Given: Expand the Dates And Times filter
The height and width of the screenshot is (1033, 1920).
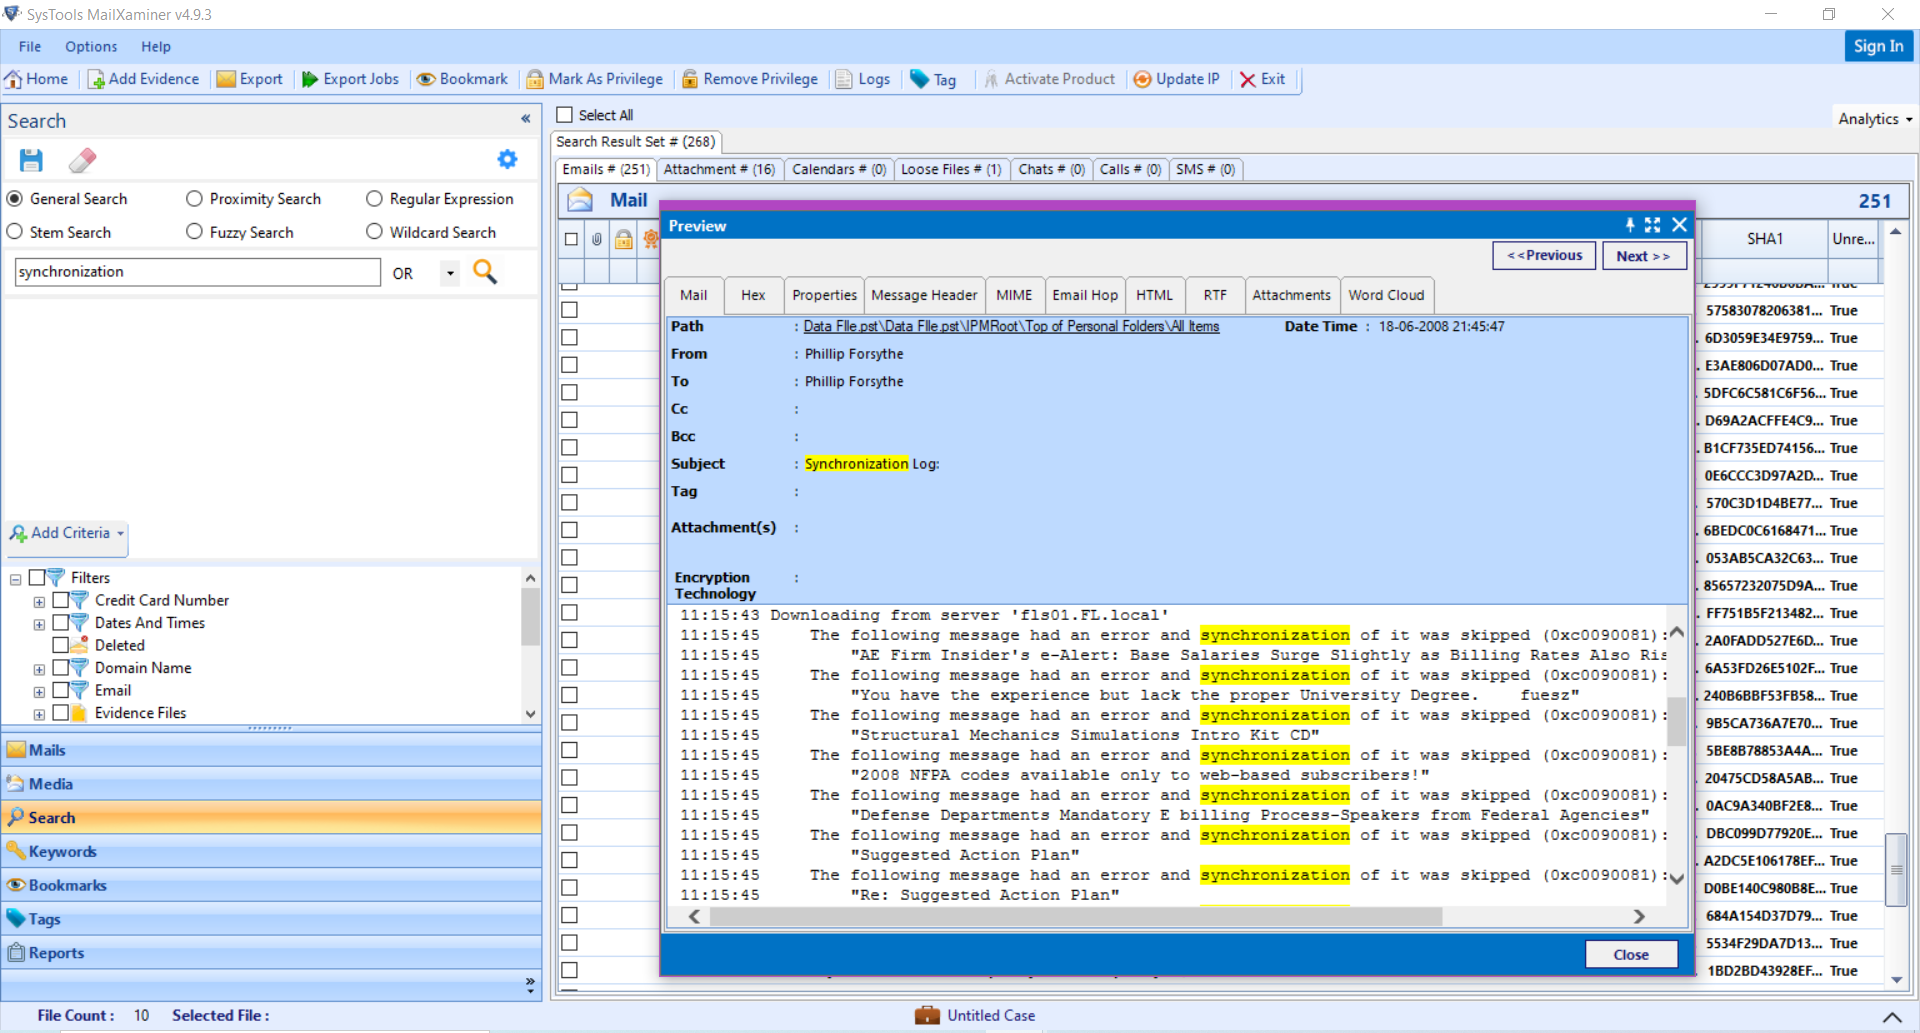Looking at the screenshot, I should coord(39,624).
